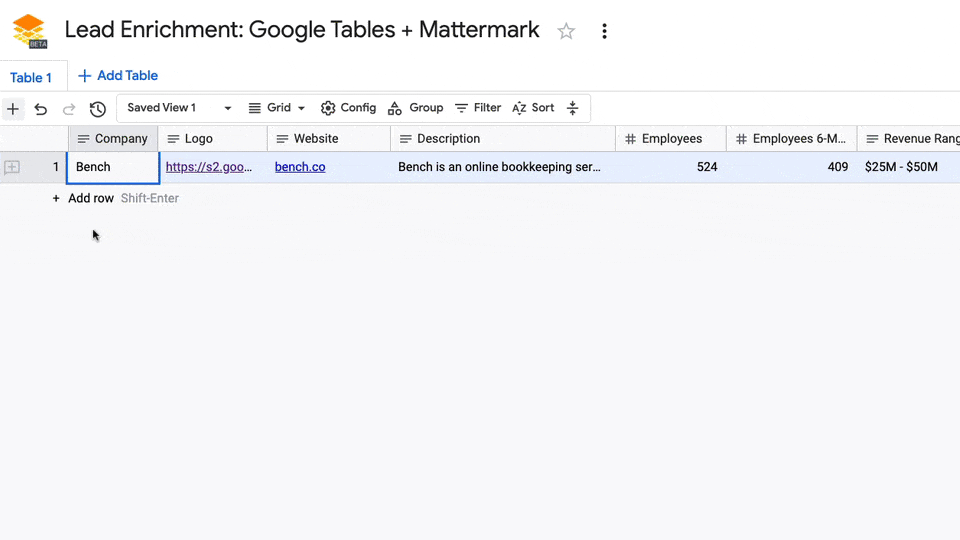
Task: Select the Bench description cell
Action: [x=503, y=167]
